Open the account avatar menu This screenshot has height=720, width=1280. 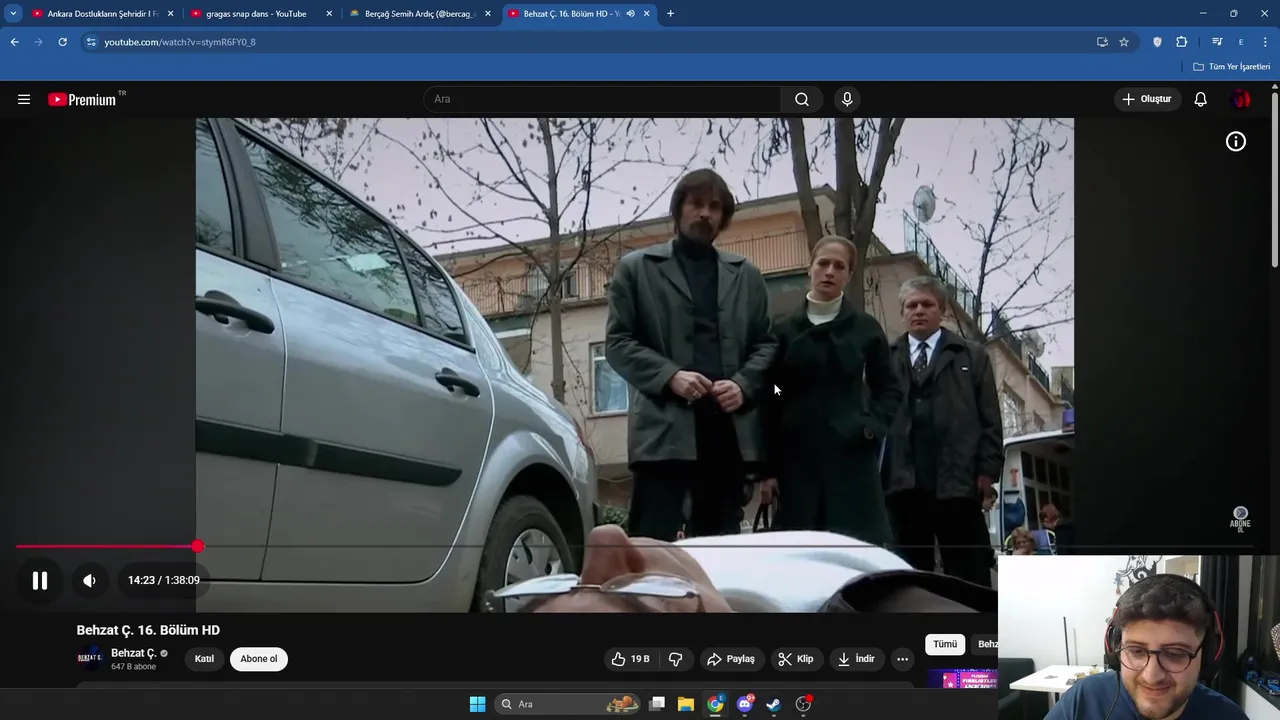pyautogui.click(x=1241, y=99)
